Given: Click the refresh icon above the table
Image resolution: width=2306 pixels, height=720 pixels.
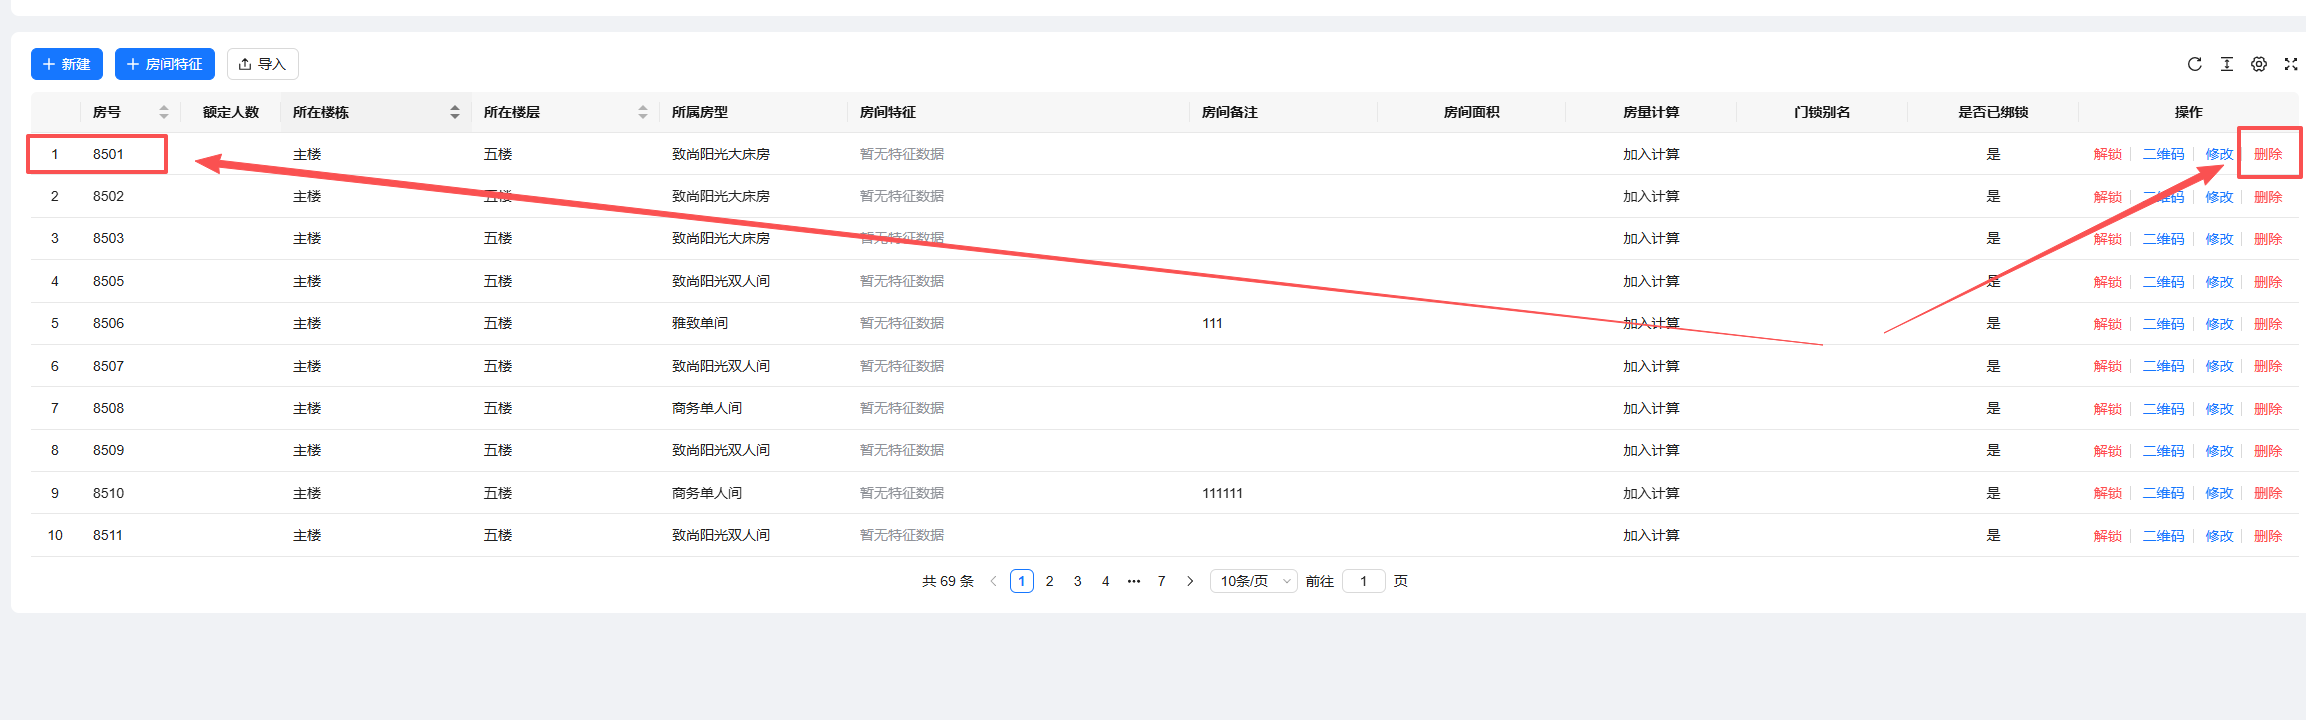Looking at the screenshot, I should coord(2194,64).
